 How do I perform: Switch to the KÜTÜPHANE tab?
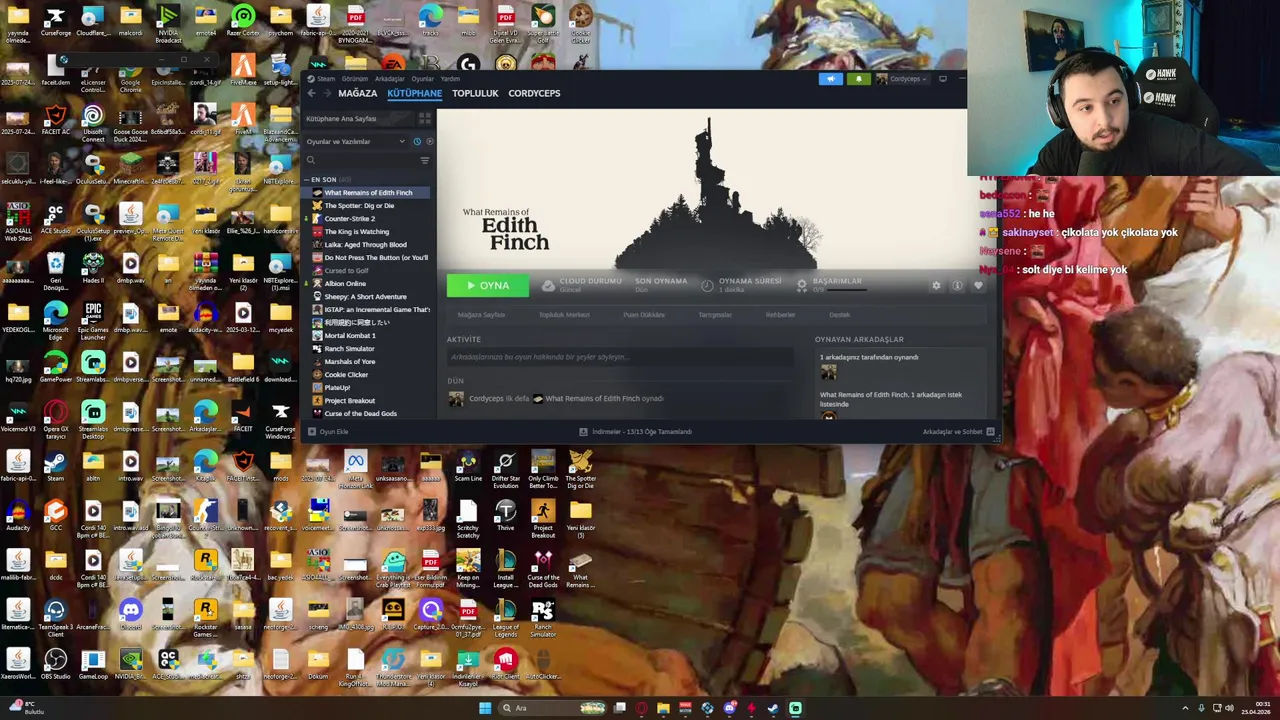[x=414, y=93]
